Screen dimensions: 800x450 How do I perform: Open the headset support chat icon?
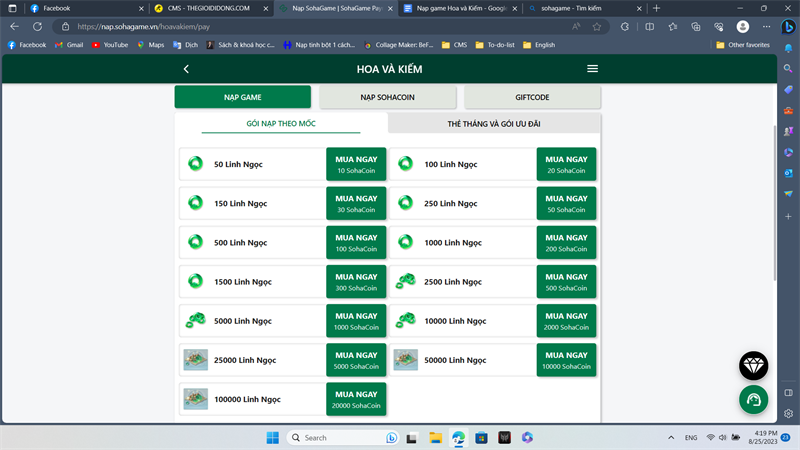coord(753,400)
